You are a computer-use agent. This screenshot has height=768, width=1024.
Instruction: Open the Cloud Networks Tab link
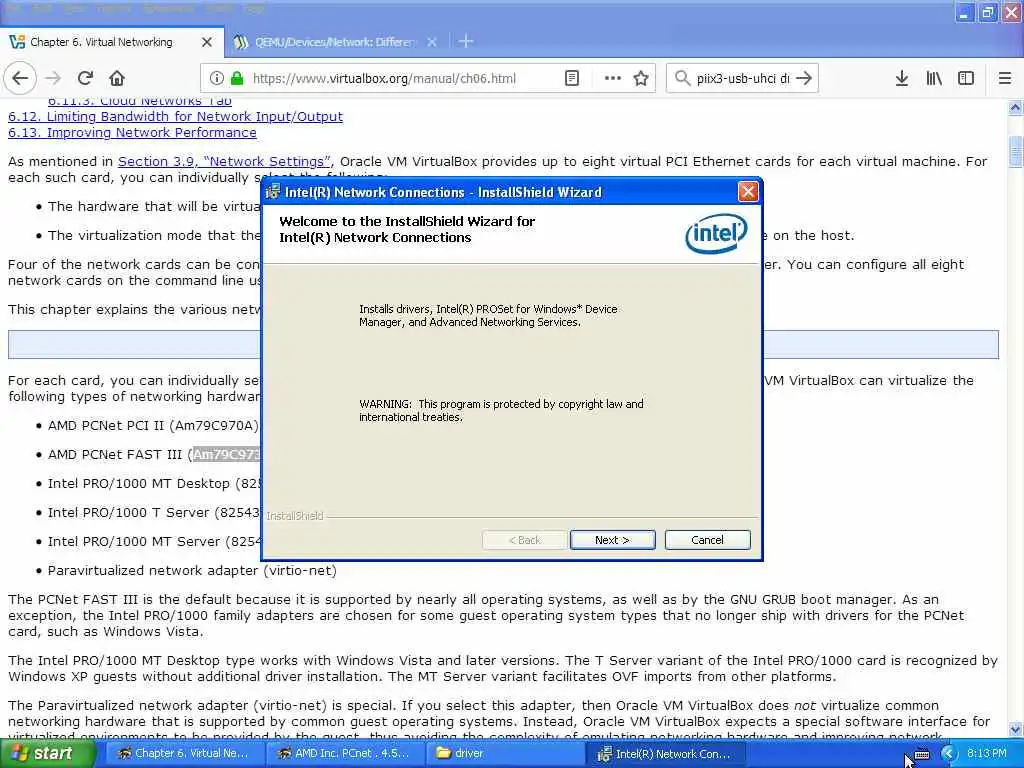[140, 102]
